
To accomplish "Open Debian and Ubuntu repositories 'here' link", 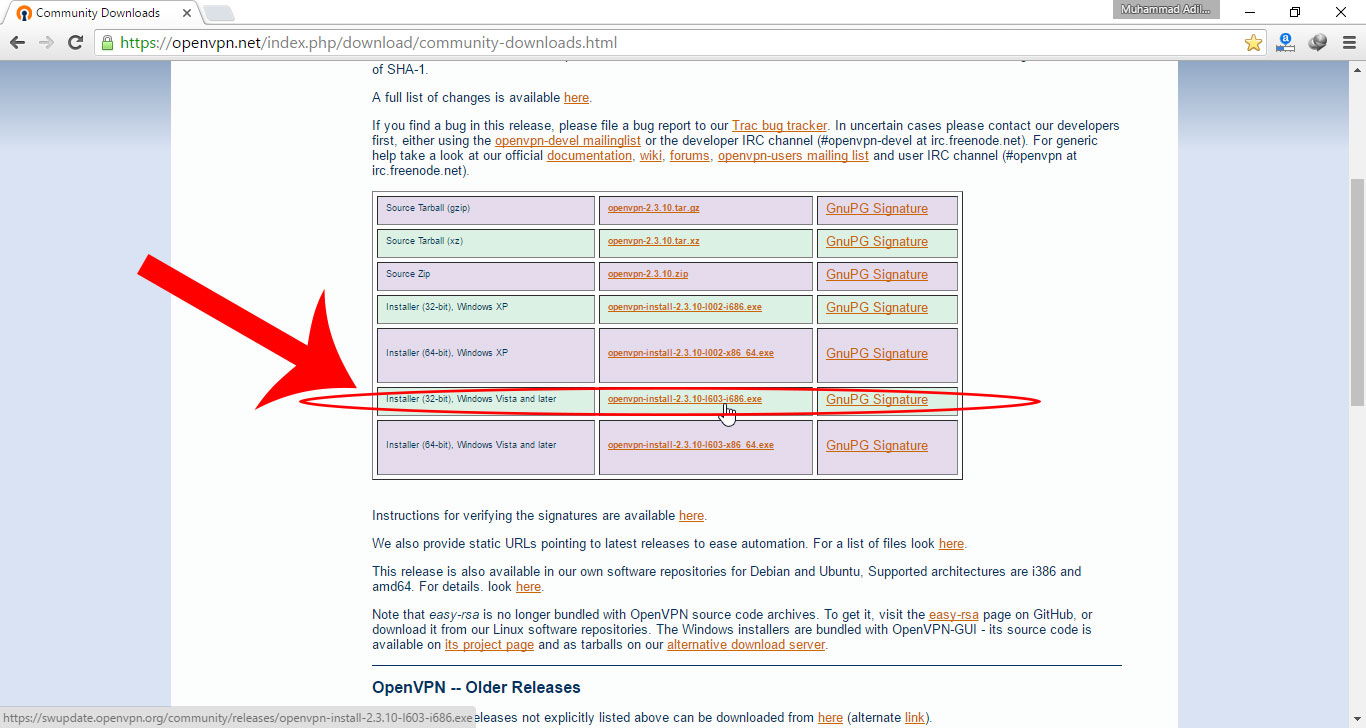I will tap(528, 587).
